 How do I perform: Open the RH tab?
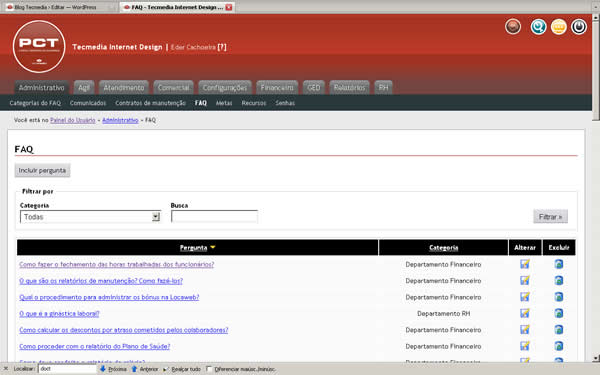click(x=383, y=88)
